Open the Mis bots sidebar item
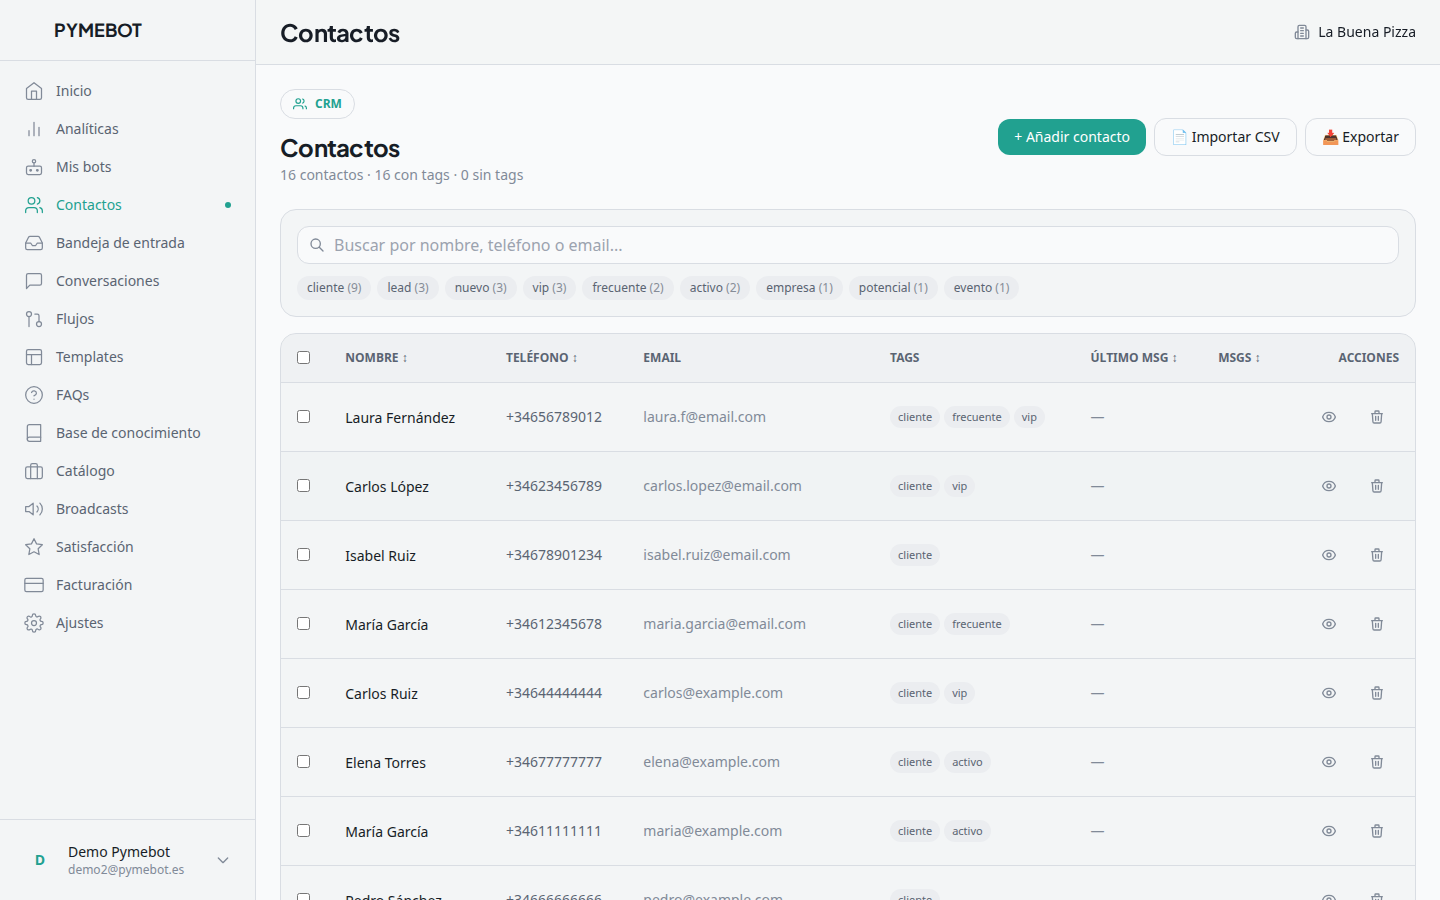This screenshot has height=900, width=1440. click(83, 167)
